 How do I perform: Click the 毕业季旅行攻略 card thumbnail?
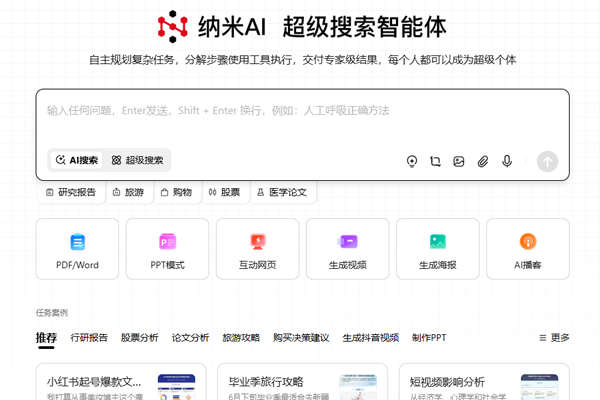click(x=358, y=387)
